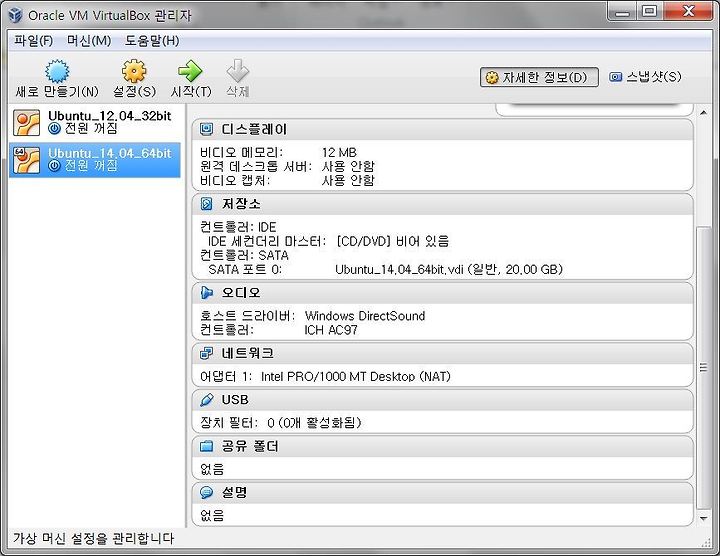Open Network settings via 네트워크 heading
The image size is (720, 556).
tap(248, 353)
